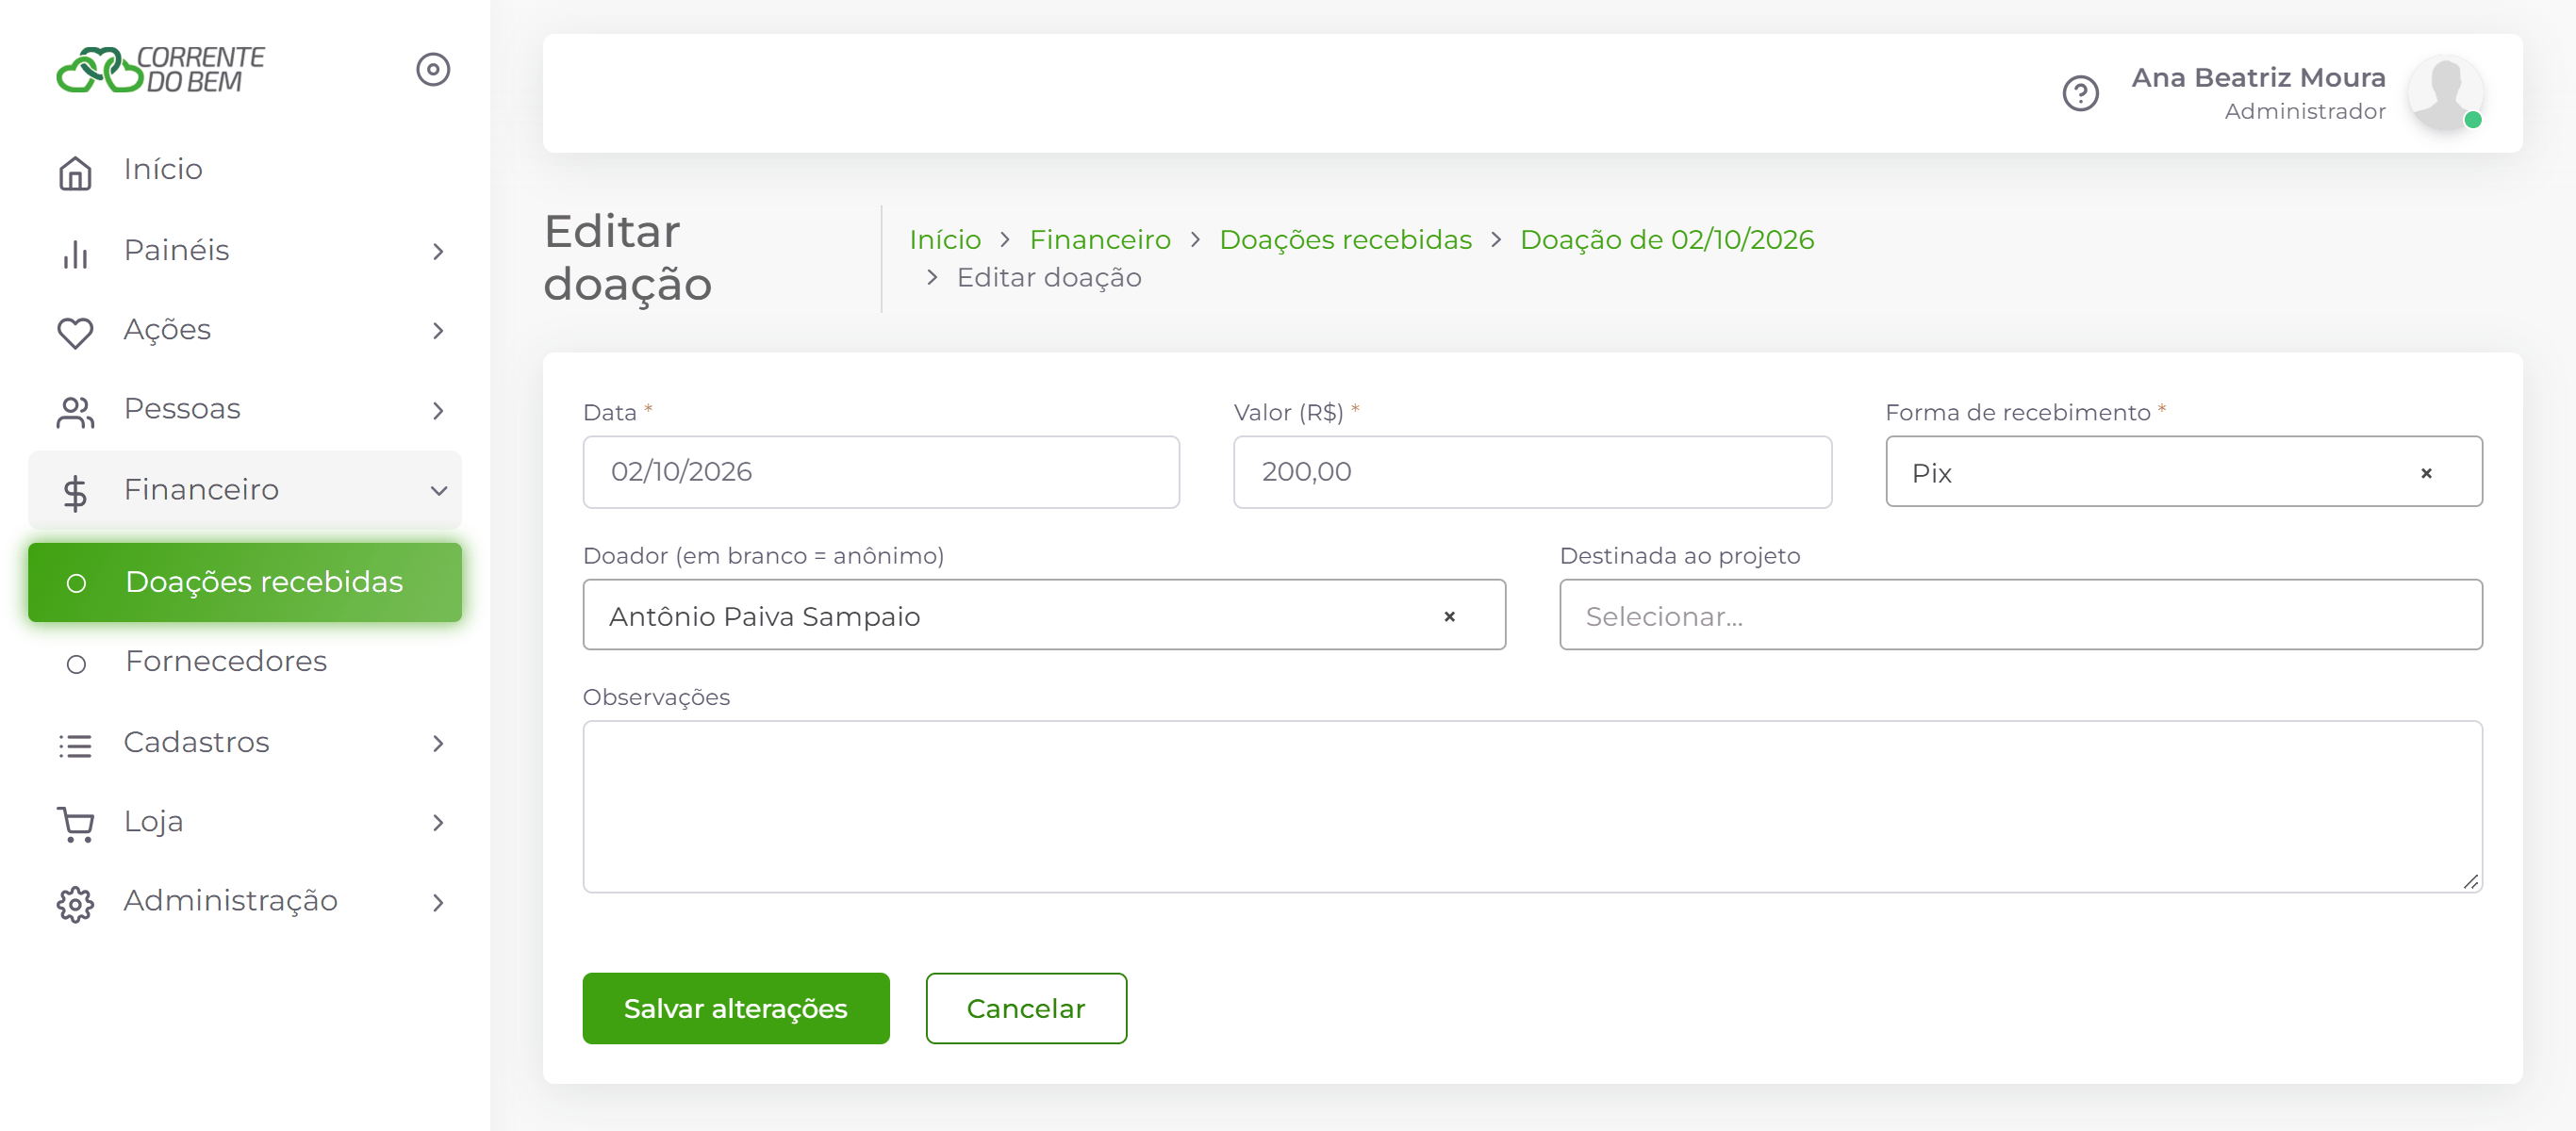Viewport: 2576px width, 1131px height.
Task: Open the Forma de recebimento Pix dropdown
Action: pos(2184,472)
